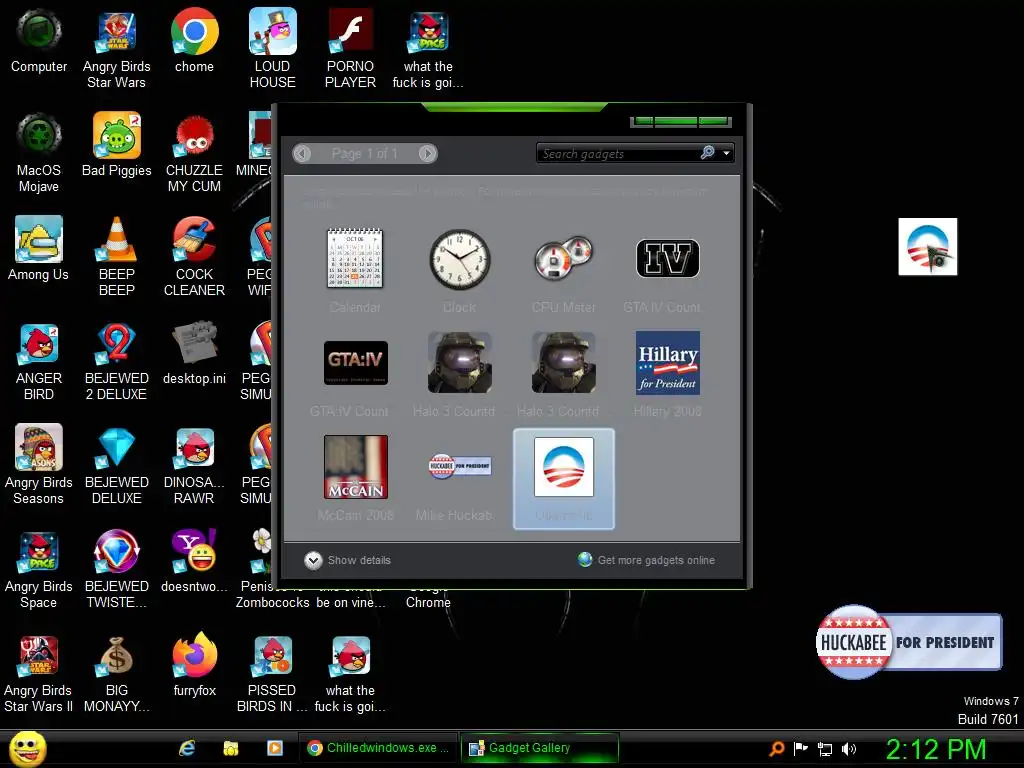Select the MacOS Mojave recycle bin icon
Screen dimensions: 1024x768
39,153
